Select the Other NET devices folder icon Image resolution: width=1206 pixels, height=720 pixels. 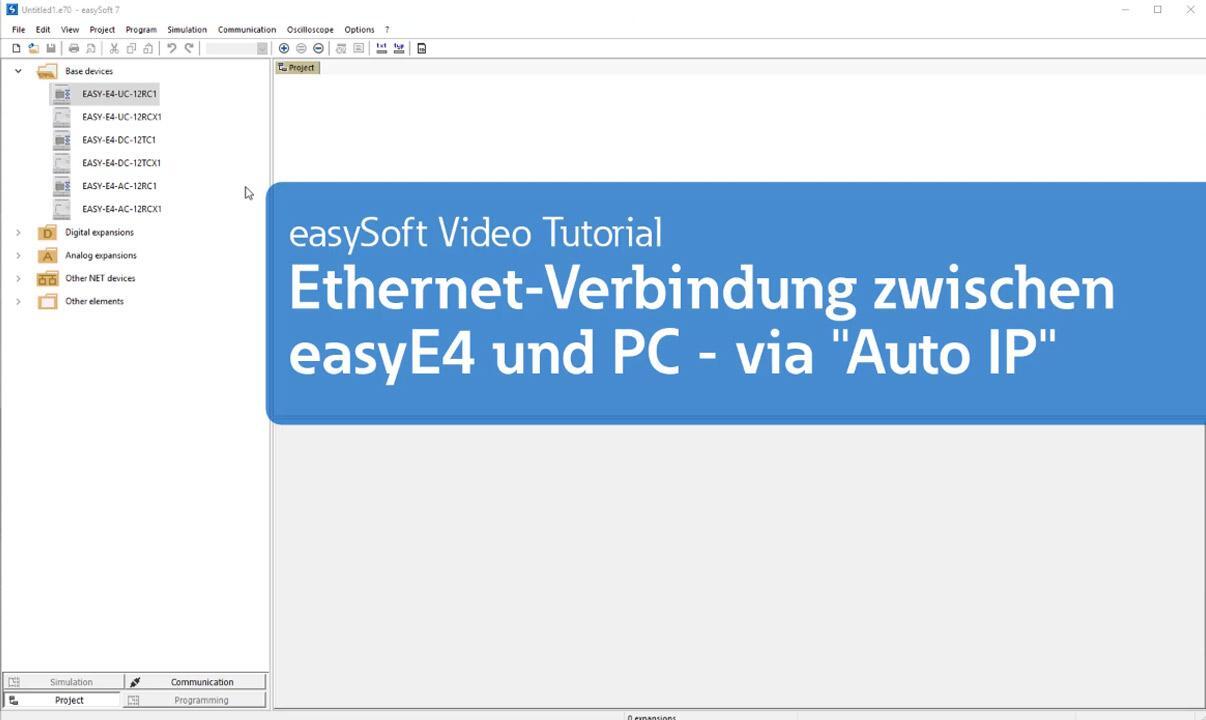pos(47,278)
